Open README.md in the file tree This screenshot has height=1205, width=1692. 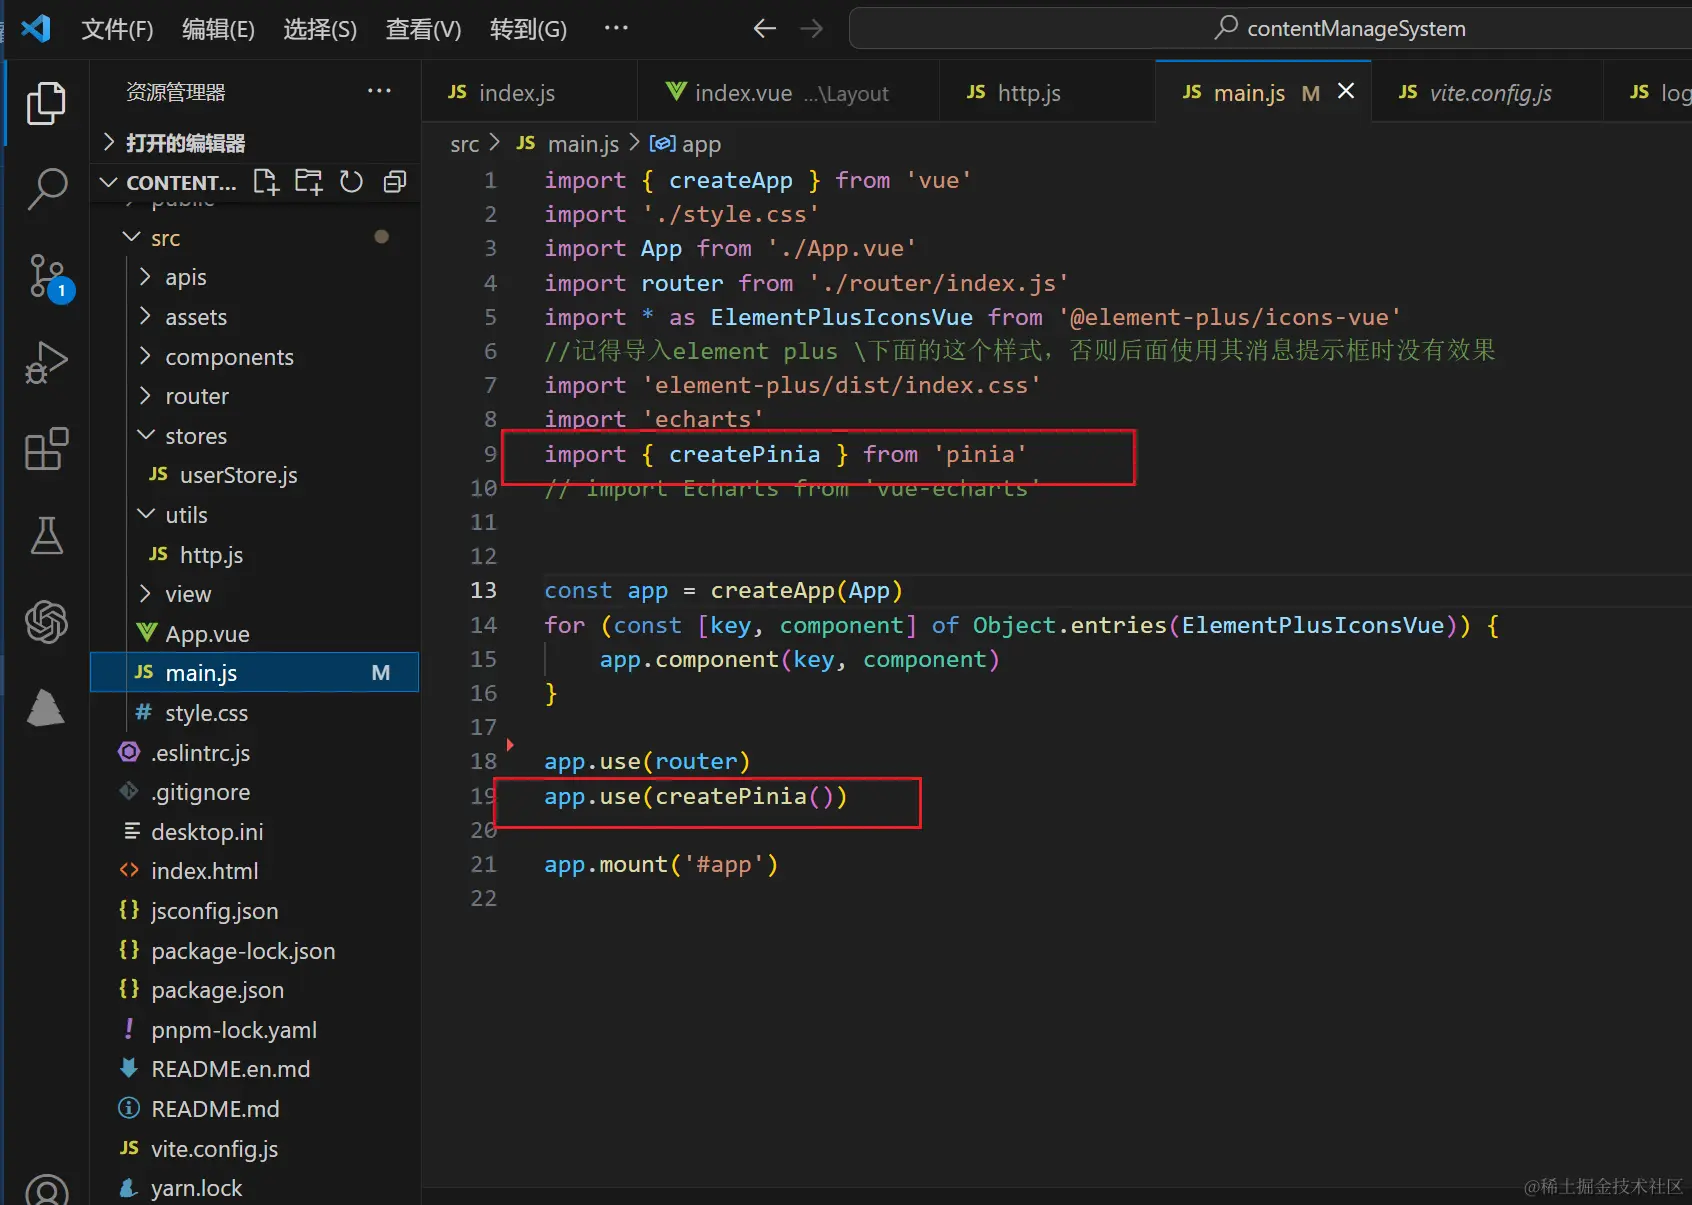coord(255,1108)
